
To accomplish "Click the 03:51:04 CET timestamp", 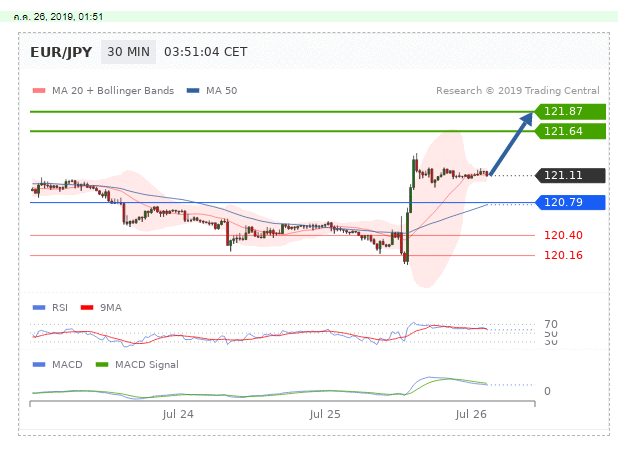I will (205, 52).
